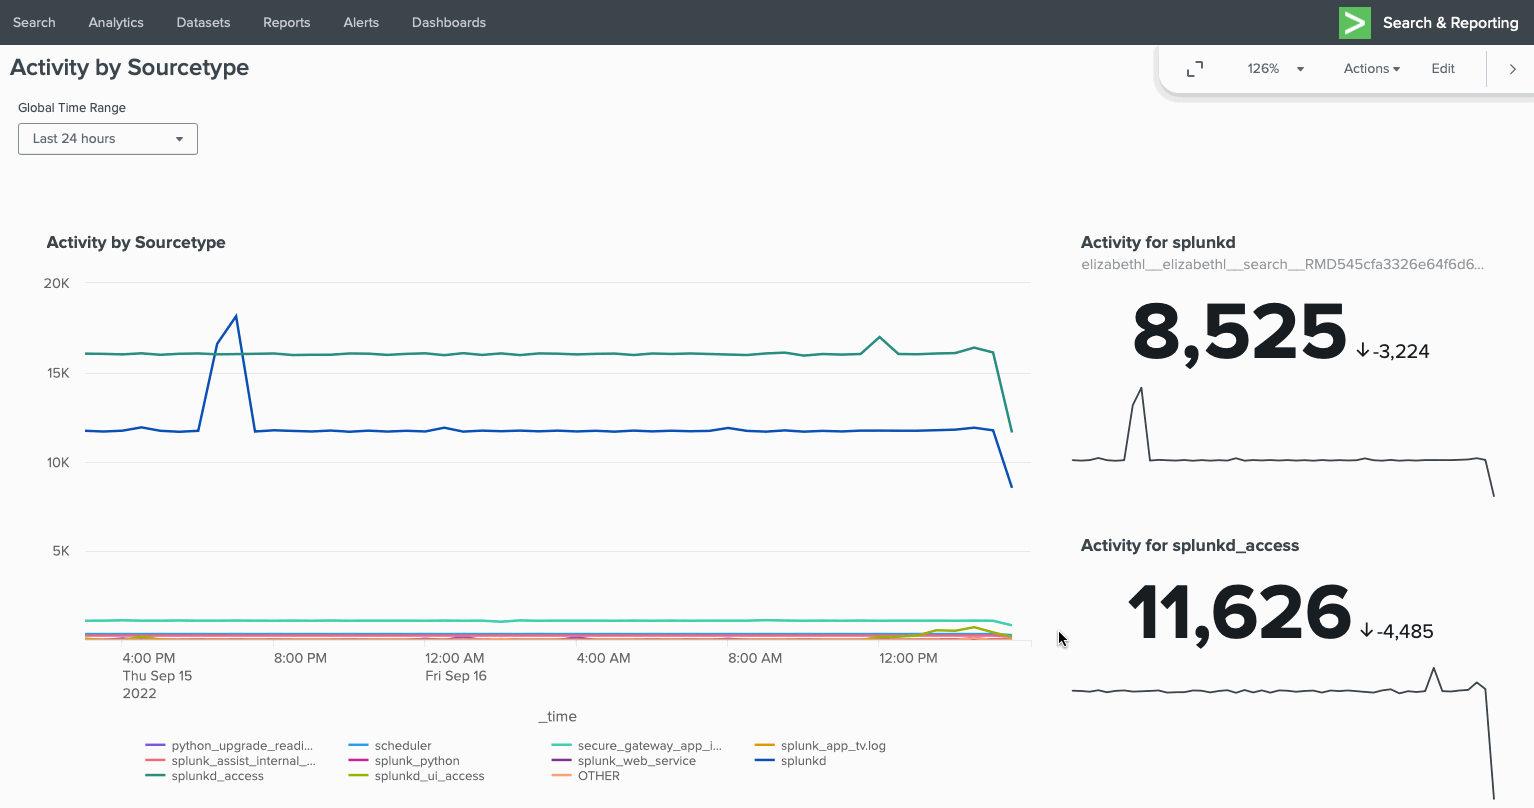Open the Search menu item
The width and height of the screenshot is (1534, 808).
(34, 22)
